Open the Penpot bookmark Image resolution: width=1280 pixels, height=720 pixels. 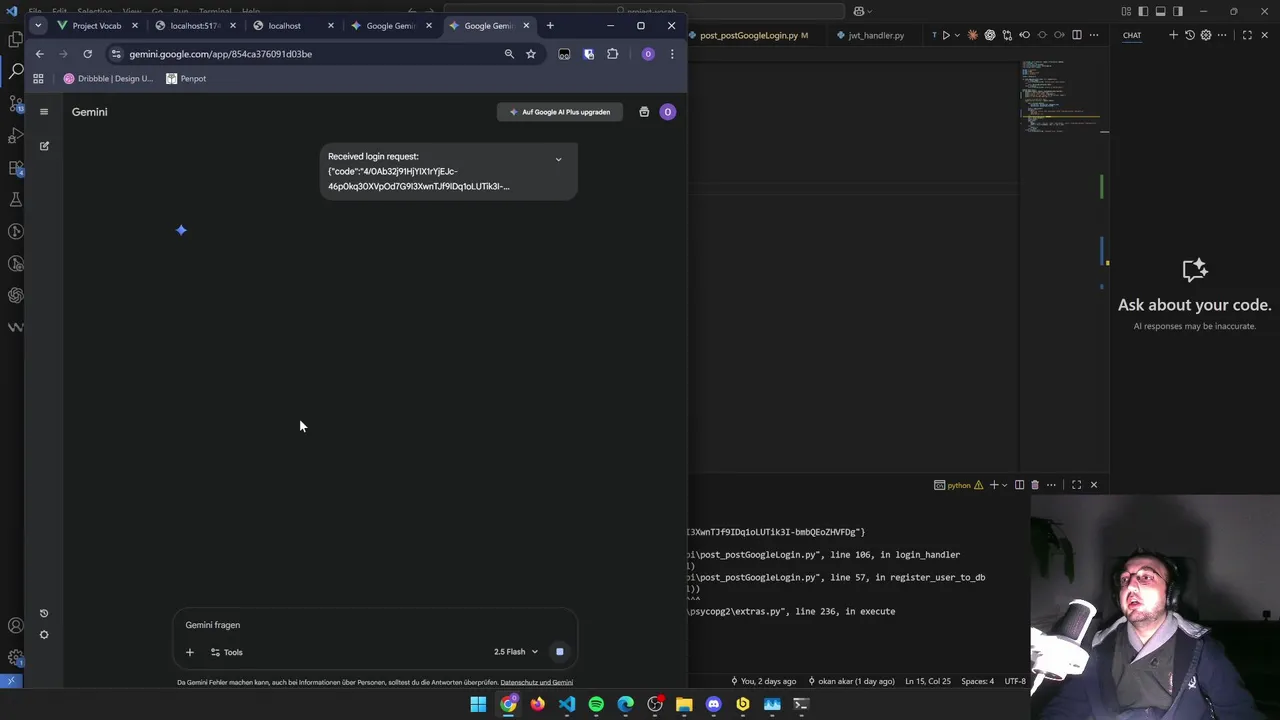click(x=186, y=78)
